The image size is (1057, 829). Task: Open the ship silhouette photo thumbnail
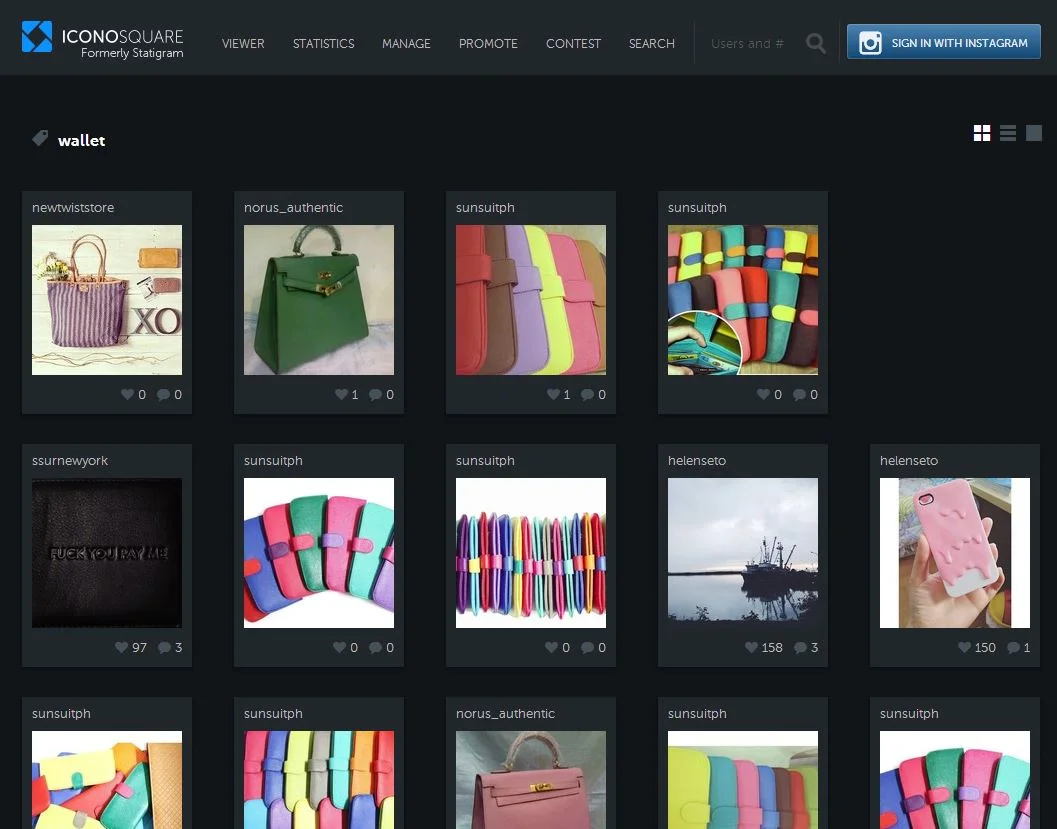tap(743, 553)
